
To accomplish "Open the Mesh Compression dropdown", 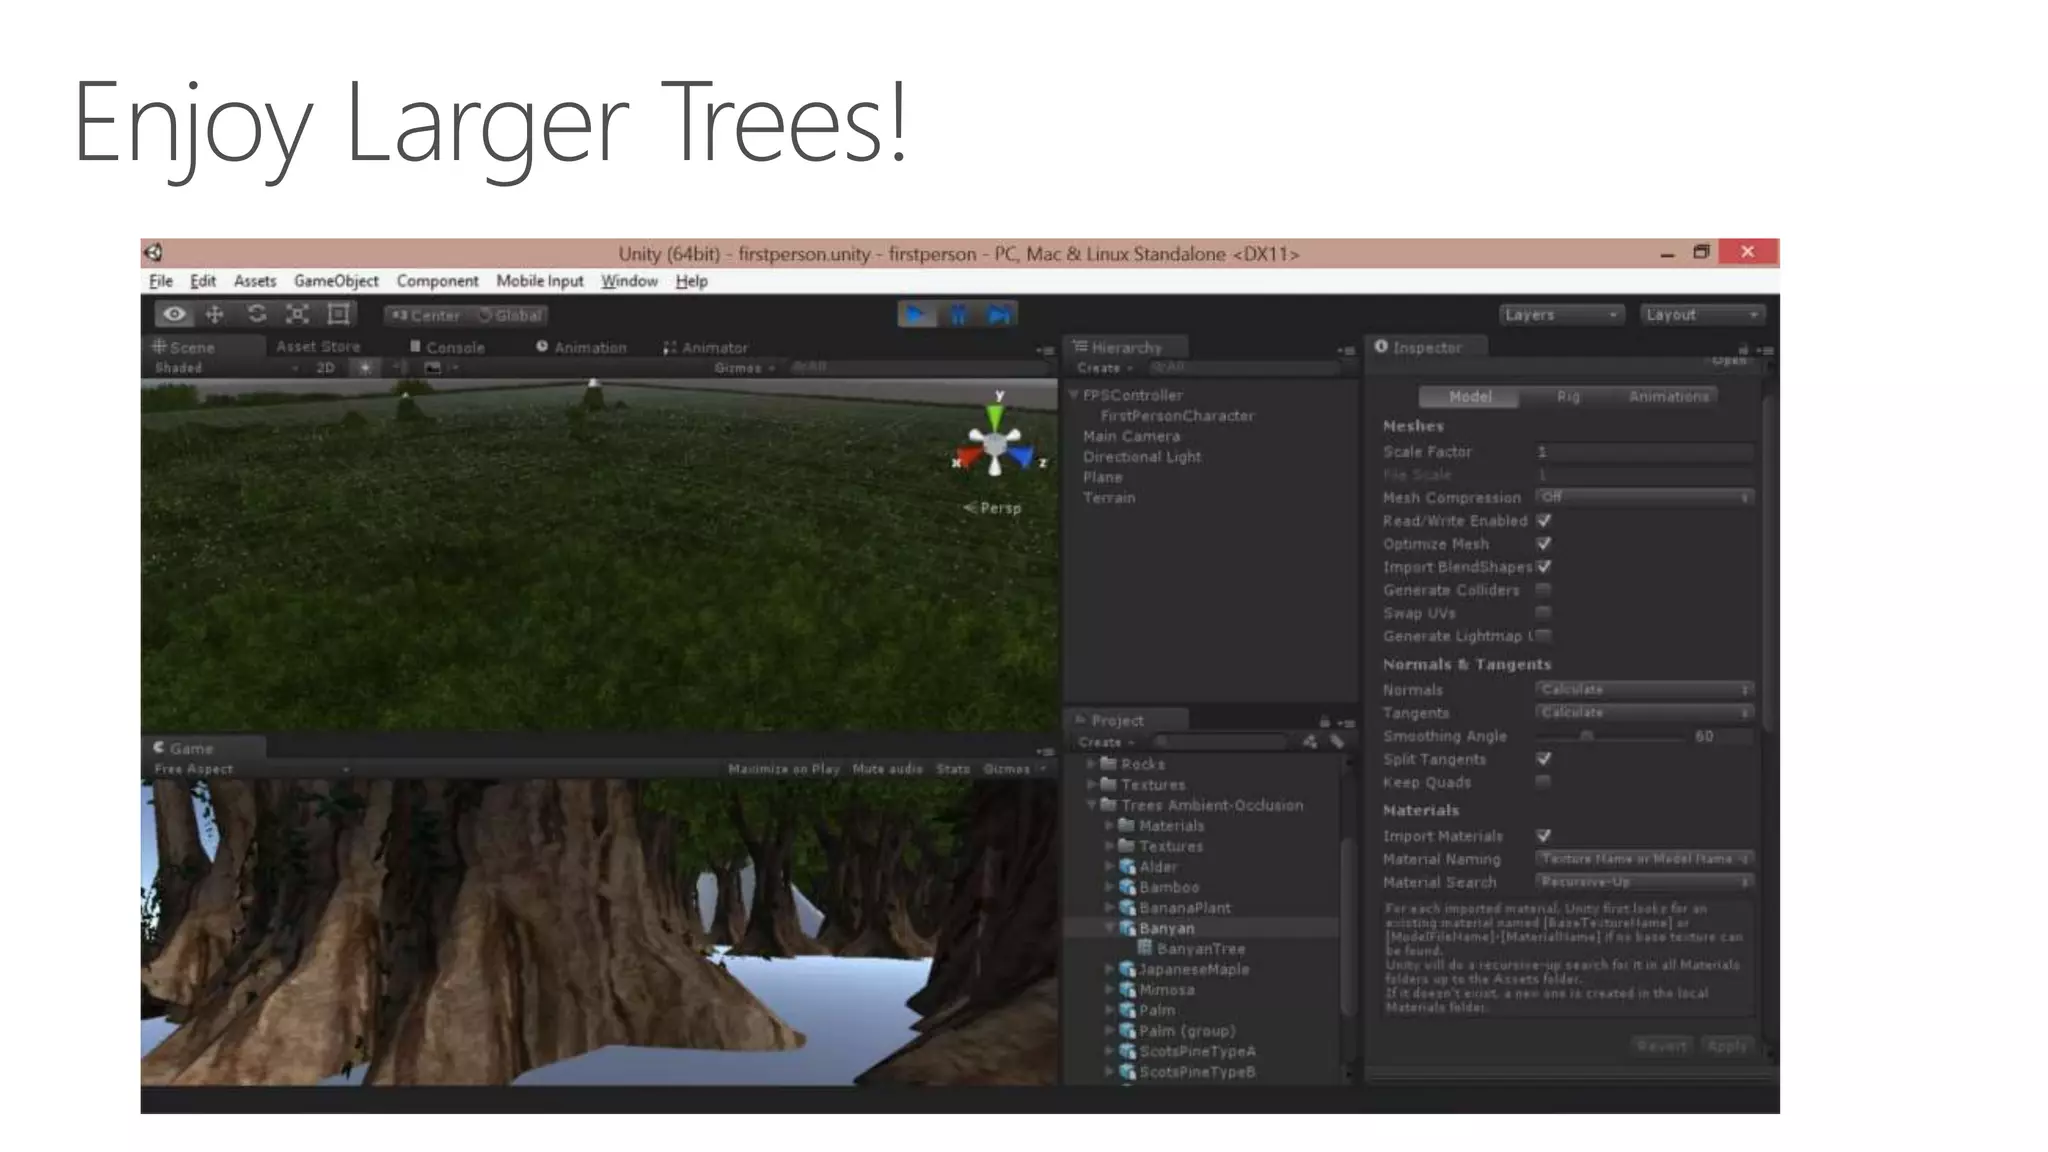I will pyautogui.click(x=1644, y=497).
